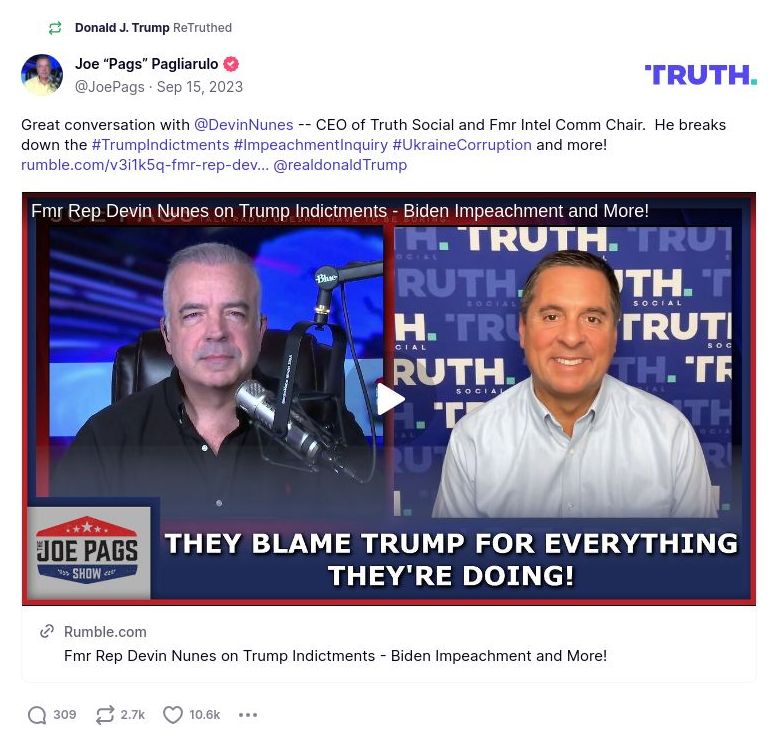
Task: Open the @realdonaldTrump mention
Action: pyautogui.click(x=340, y=165)
